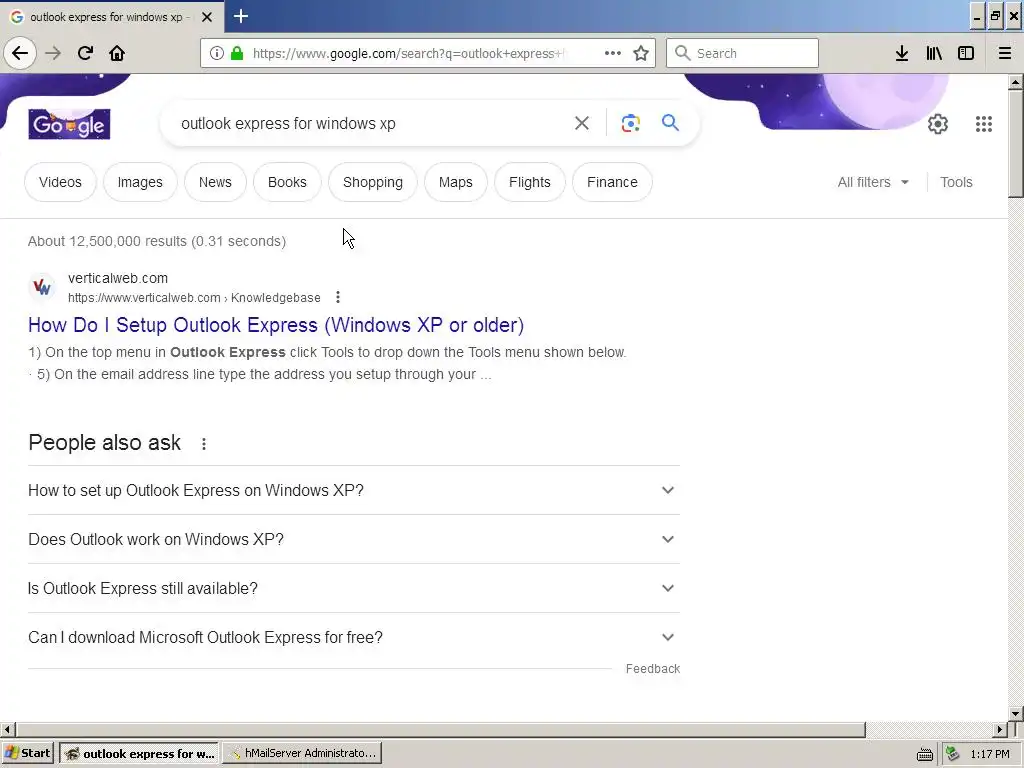This screenshot has height=768, width=1024.
Task: Switch to the News filter
Action: 215,182
